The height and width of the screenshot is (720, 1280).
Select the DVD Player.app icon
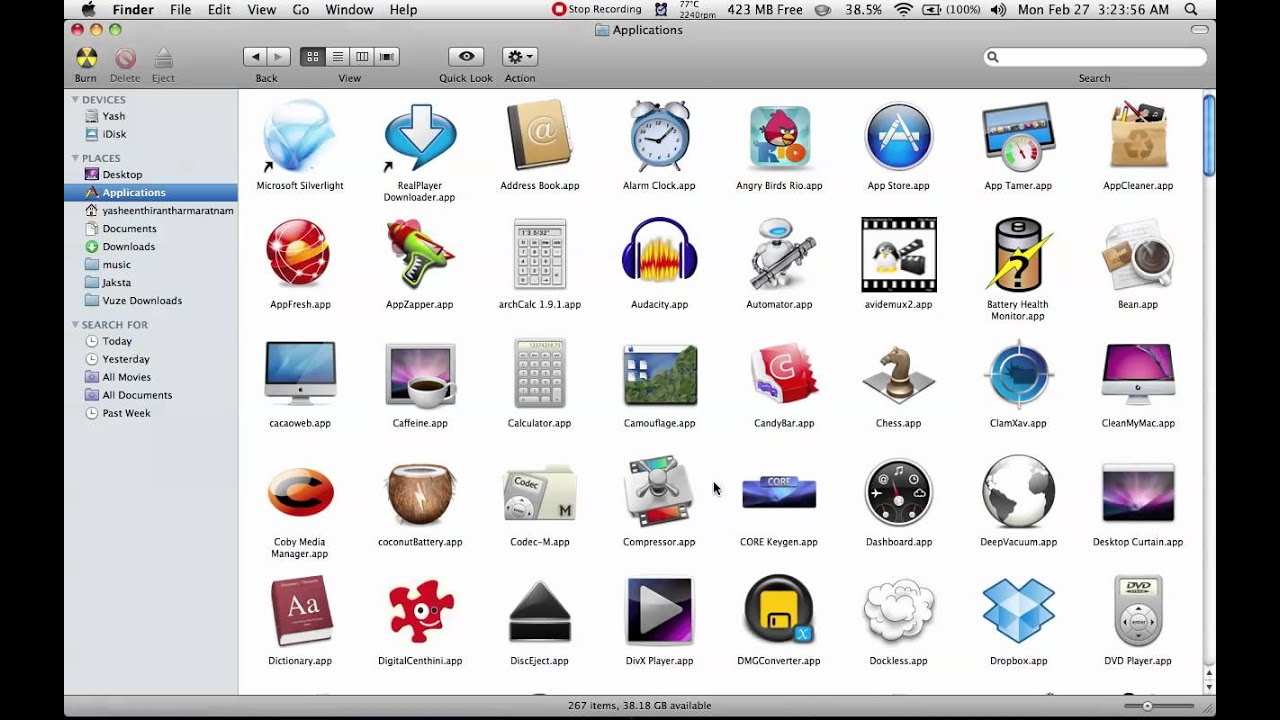pos(1138,611)
